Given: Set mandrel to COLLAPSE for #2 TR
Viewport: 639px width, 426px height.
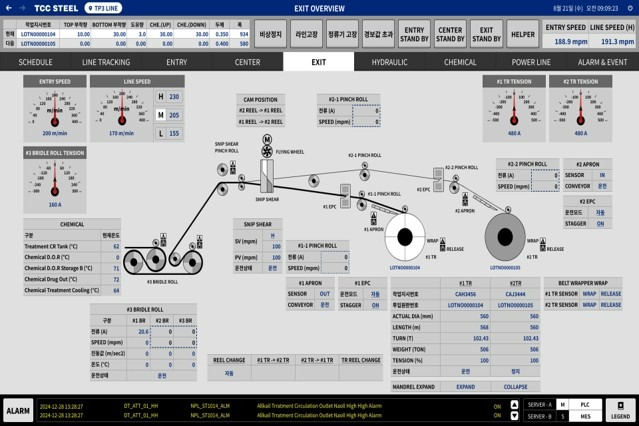Looking at the screenshot, I should coord(515,386).
